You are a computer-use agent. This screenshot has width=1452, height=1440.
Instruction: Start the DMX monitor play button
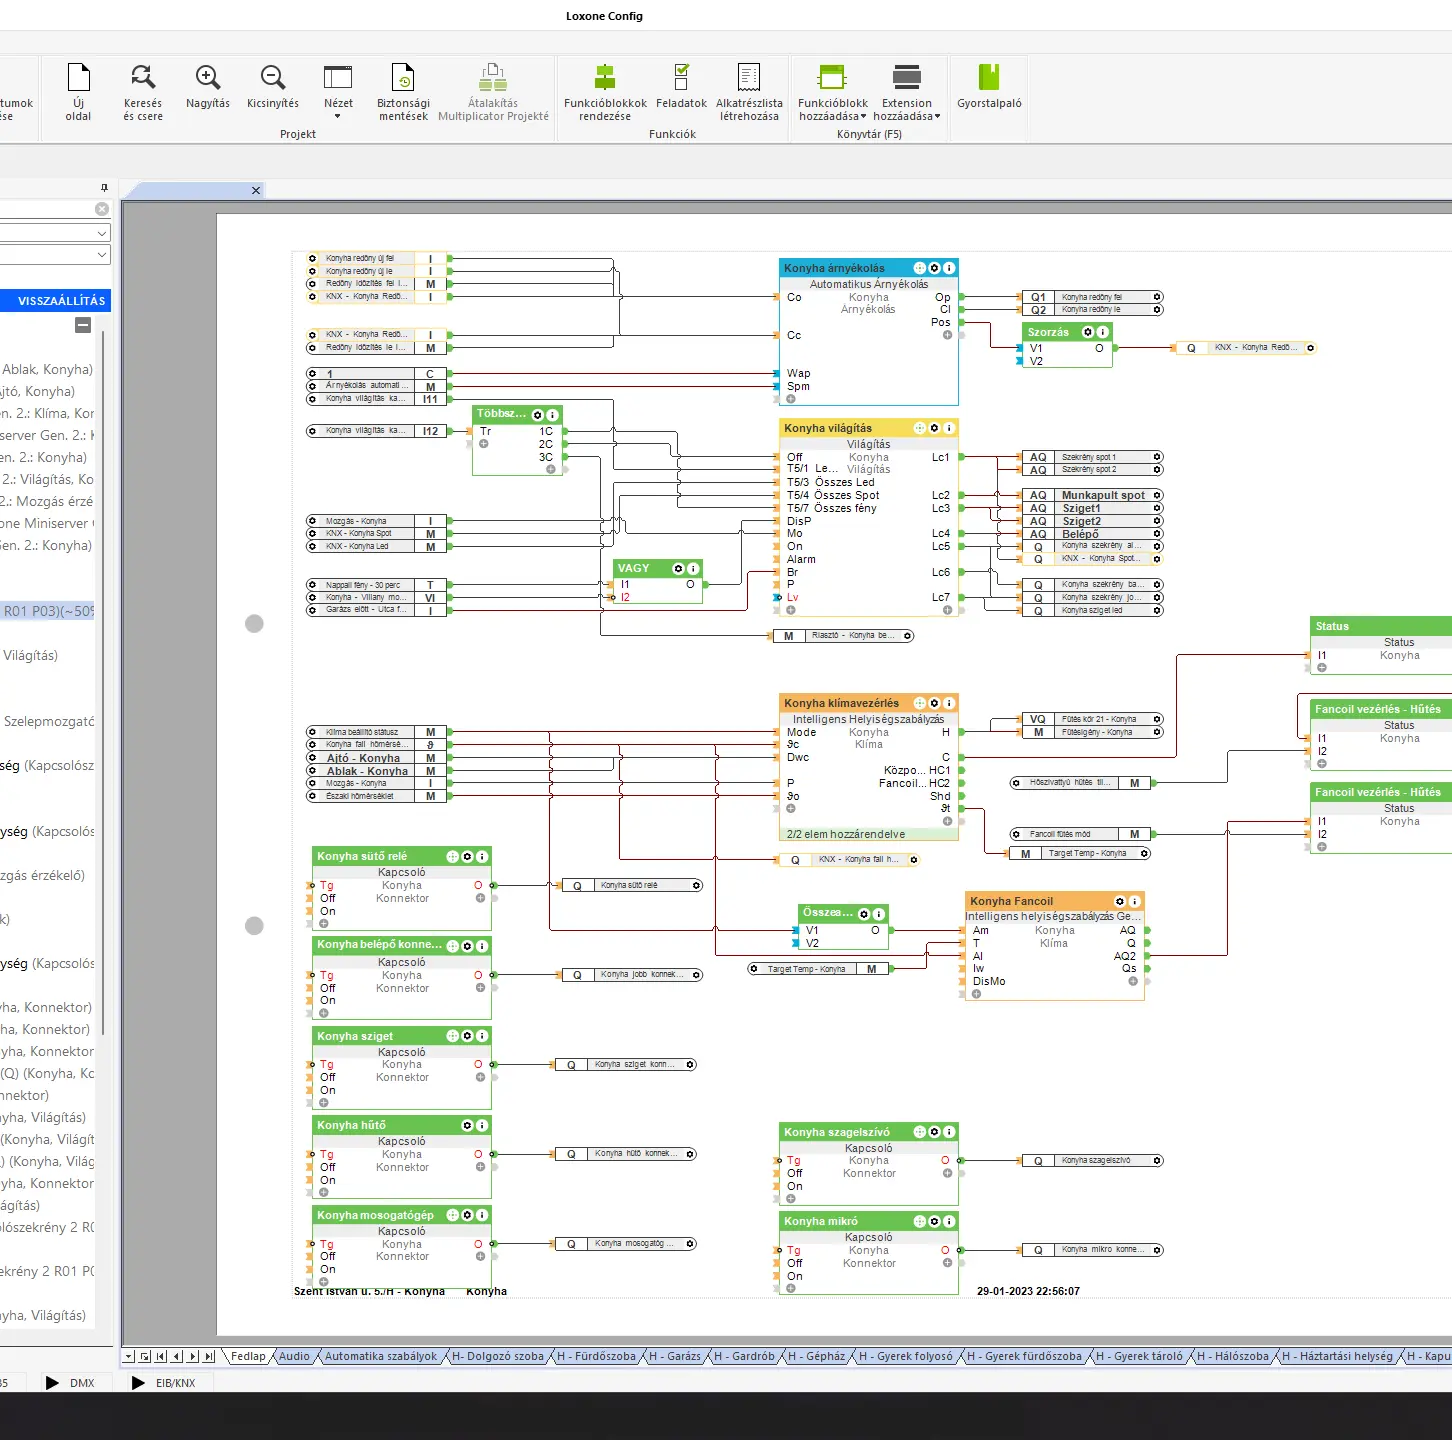52,1383
